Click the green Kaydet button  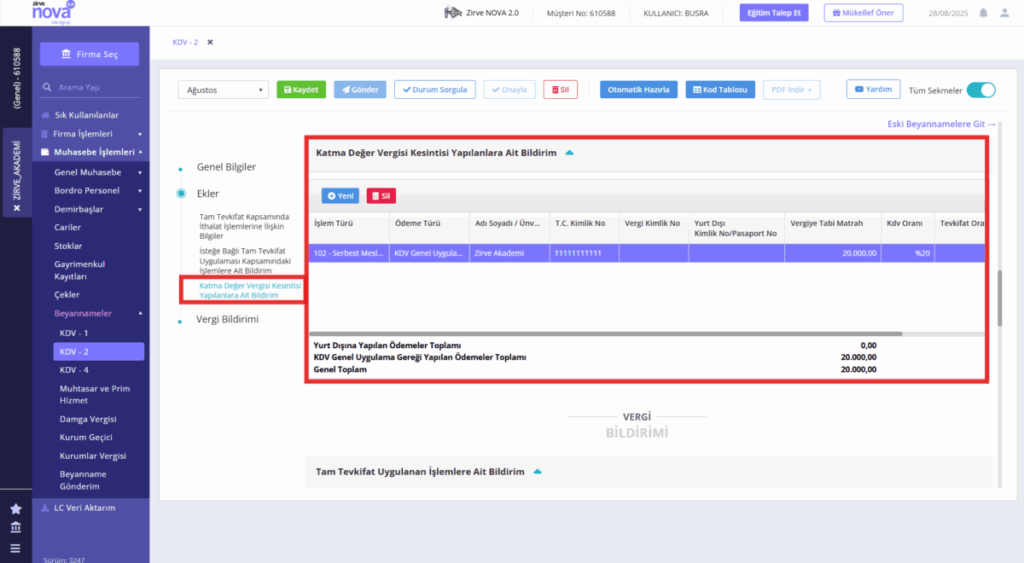[301, 89]
